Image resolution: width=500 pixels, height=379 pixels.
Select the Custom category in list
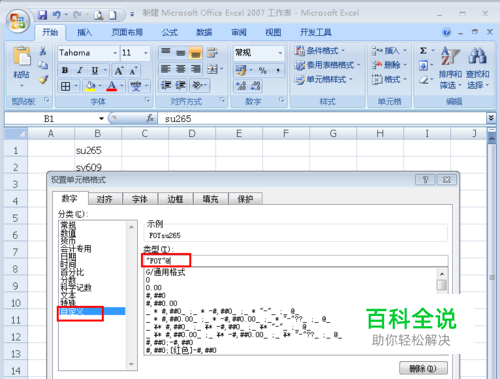[x=92, y=311]
